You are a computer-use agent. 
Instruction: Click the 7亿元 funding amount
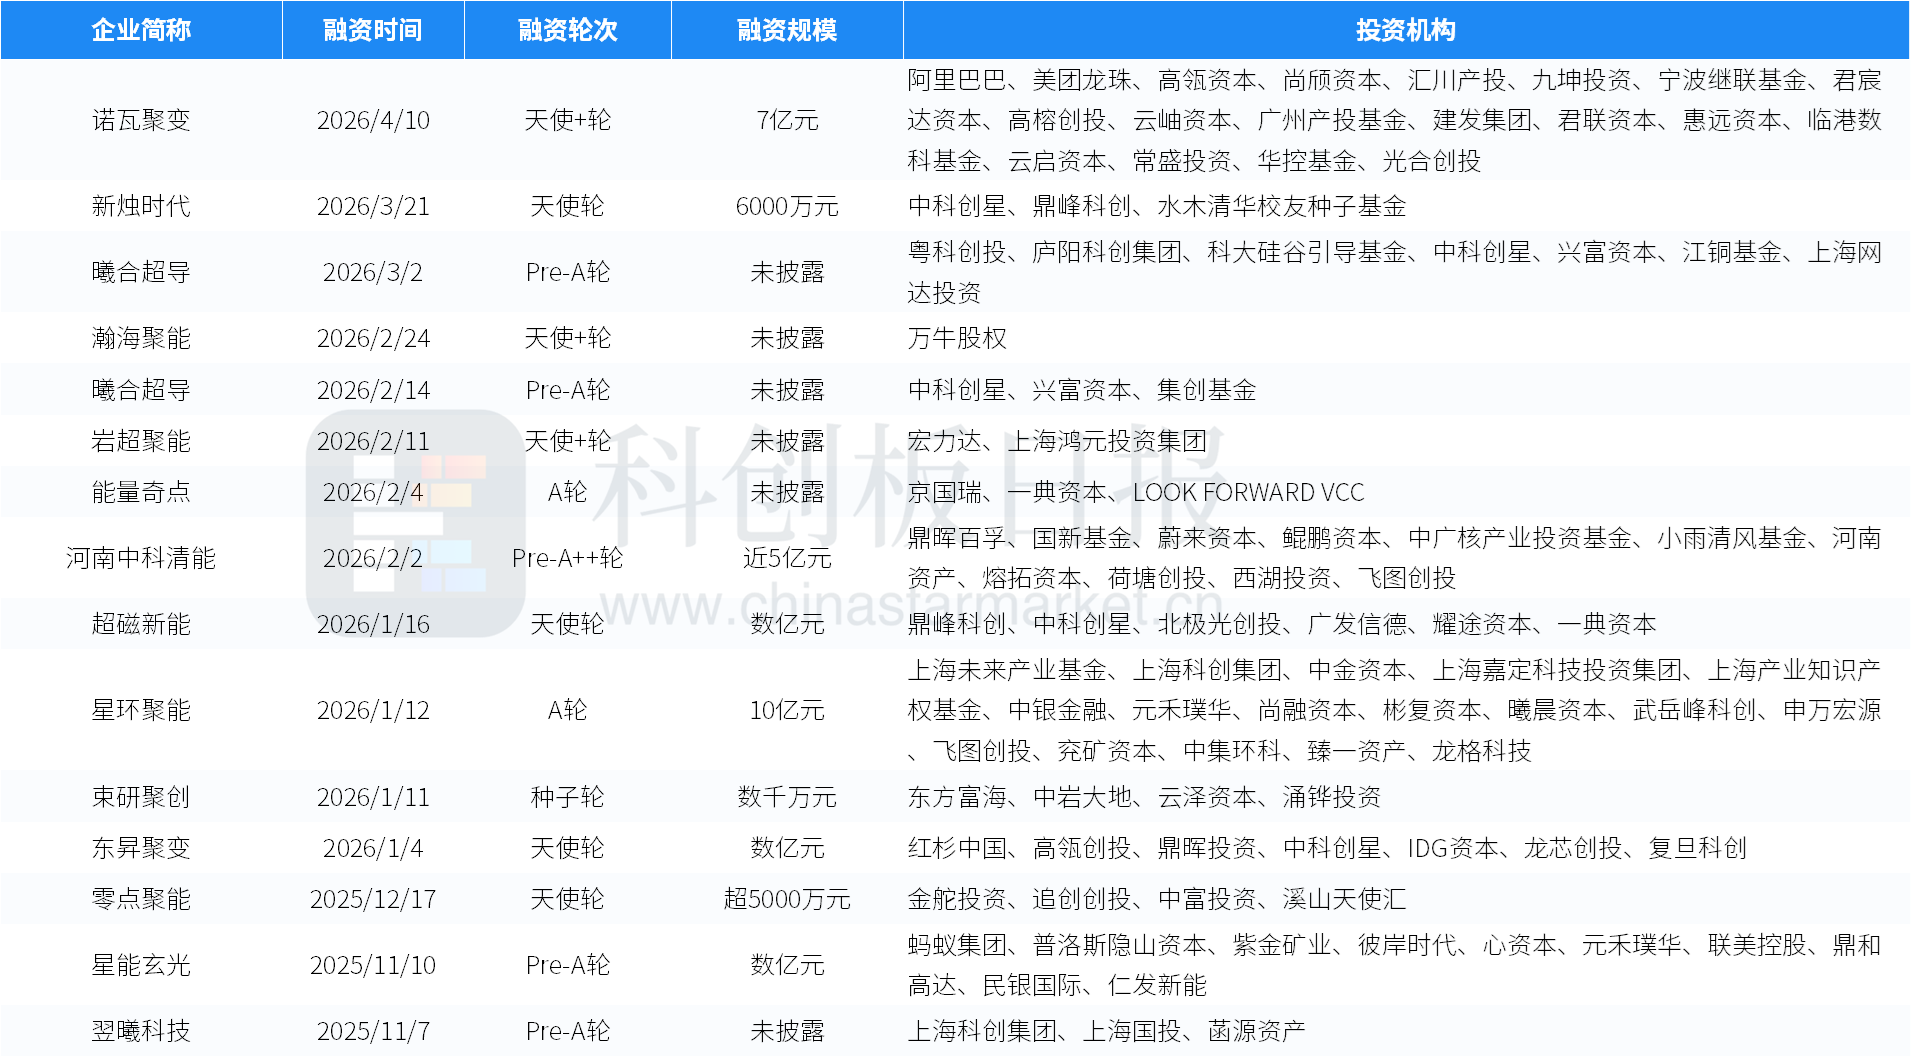point(787,120)
